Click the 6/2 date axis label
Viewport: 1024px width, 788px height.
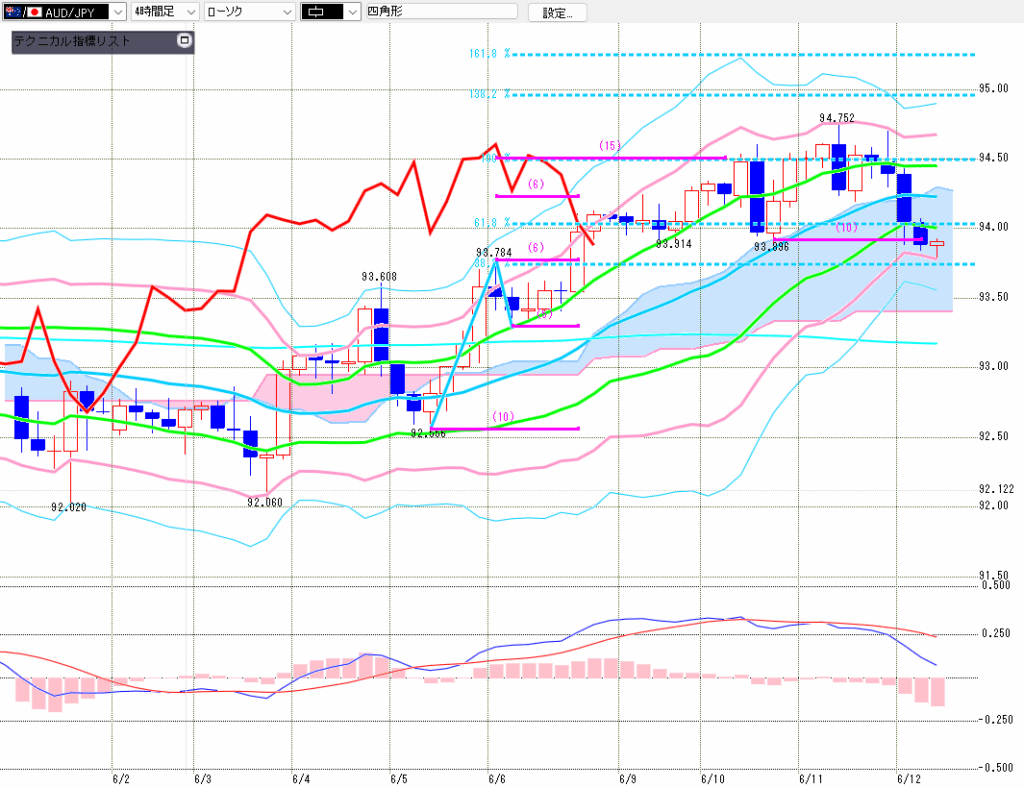(x=121, y=779)
